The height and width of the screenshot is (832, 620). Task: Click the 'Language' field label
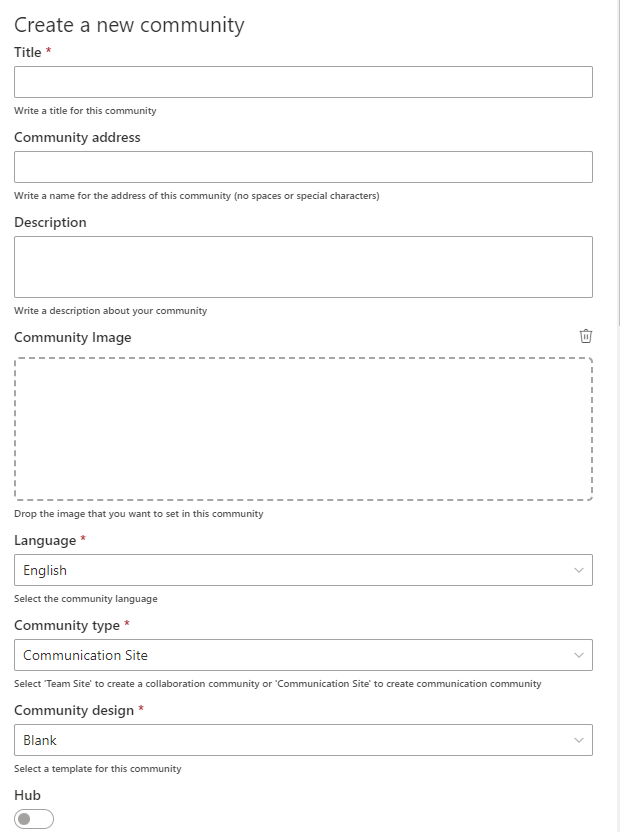45,541
